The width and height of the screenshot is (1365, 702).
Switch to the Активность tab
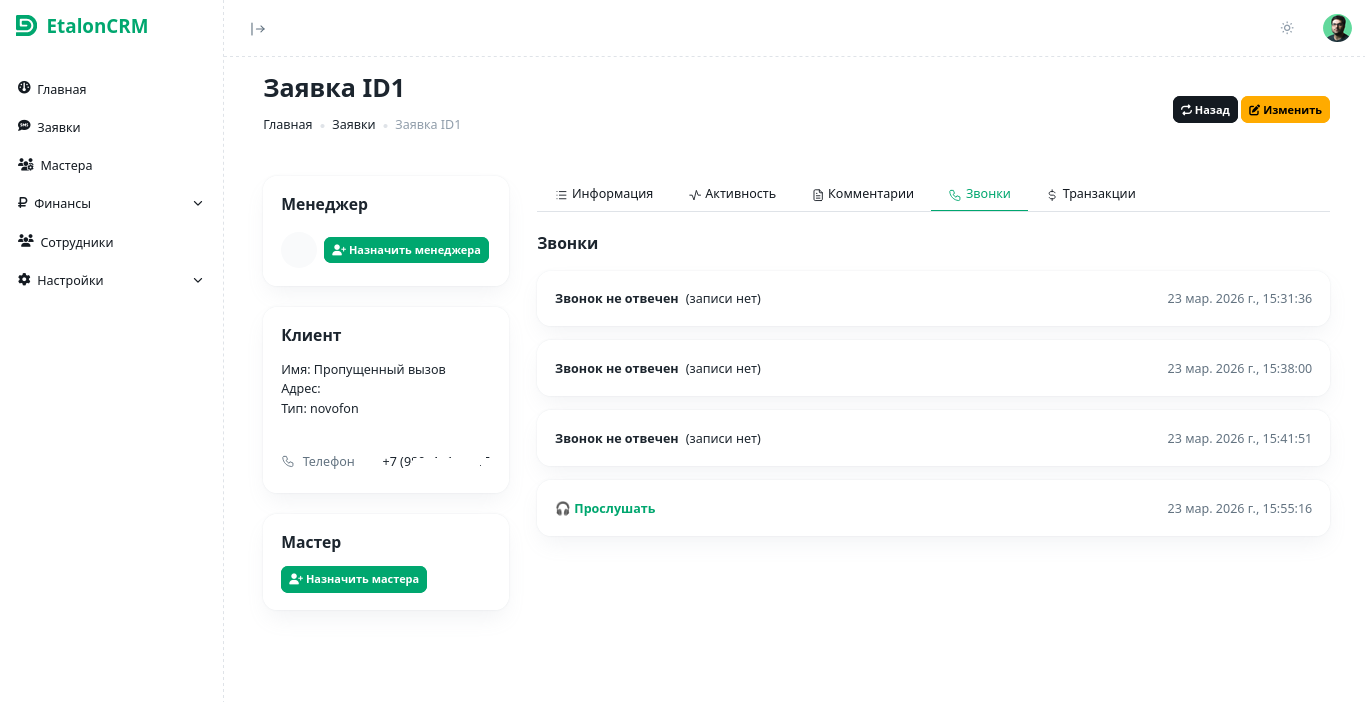732,194
